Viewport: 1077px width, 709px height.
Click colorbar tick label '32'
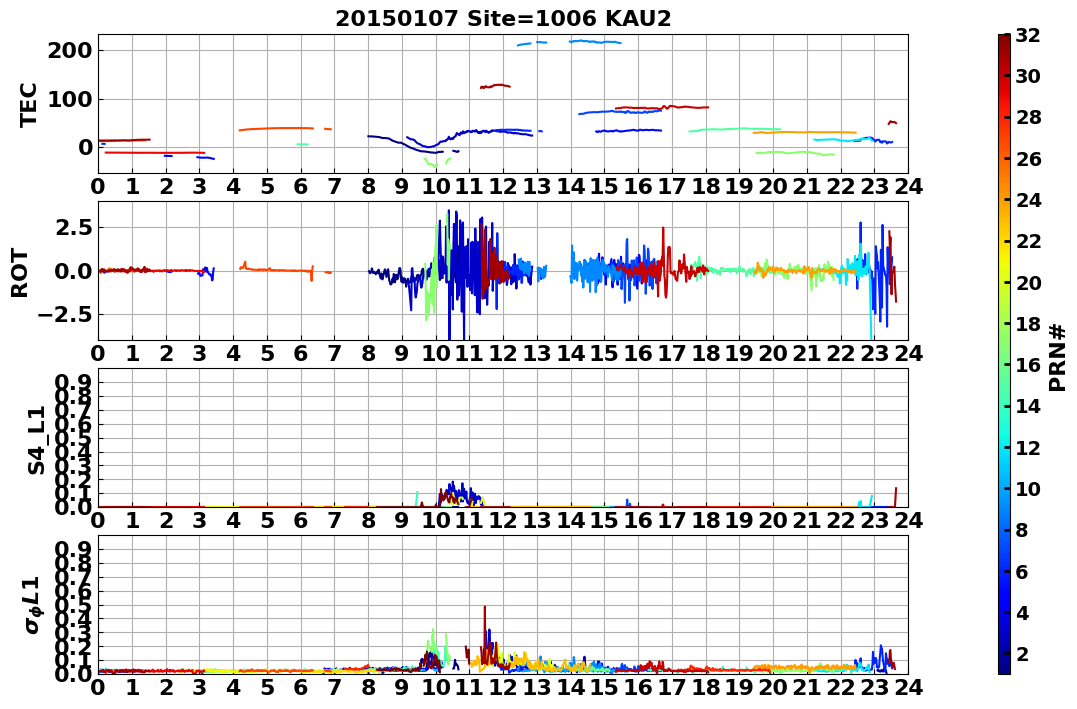[1028, 35]
